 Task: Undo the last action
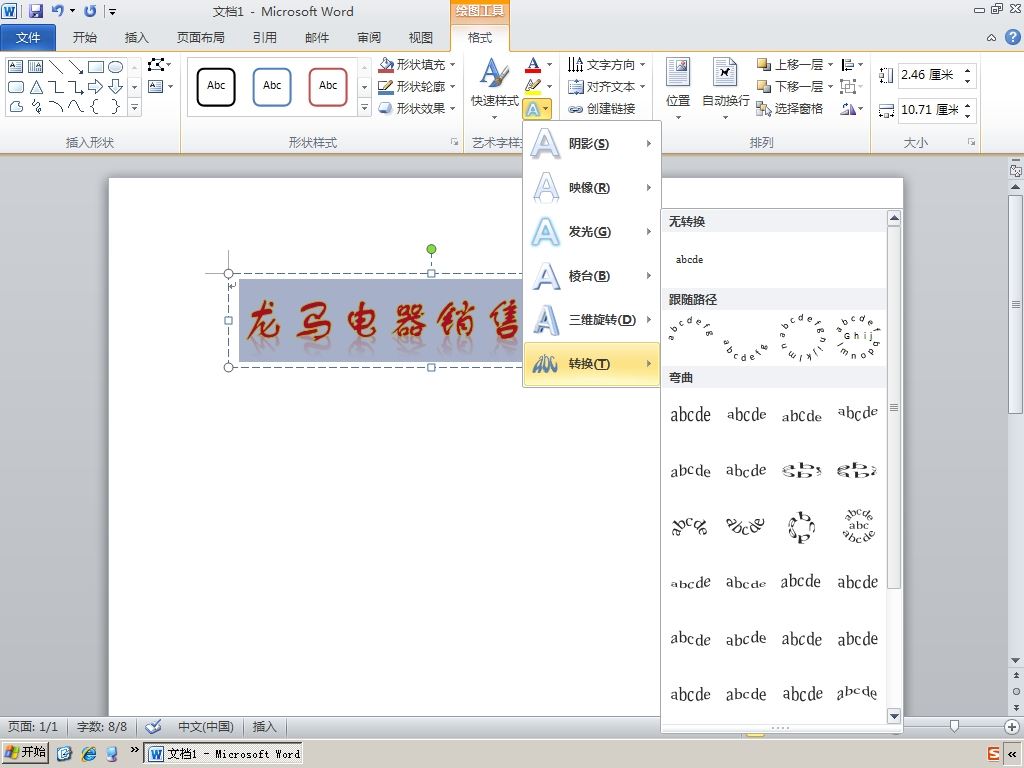[x=57, y=10]
